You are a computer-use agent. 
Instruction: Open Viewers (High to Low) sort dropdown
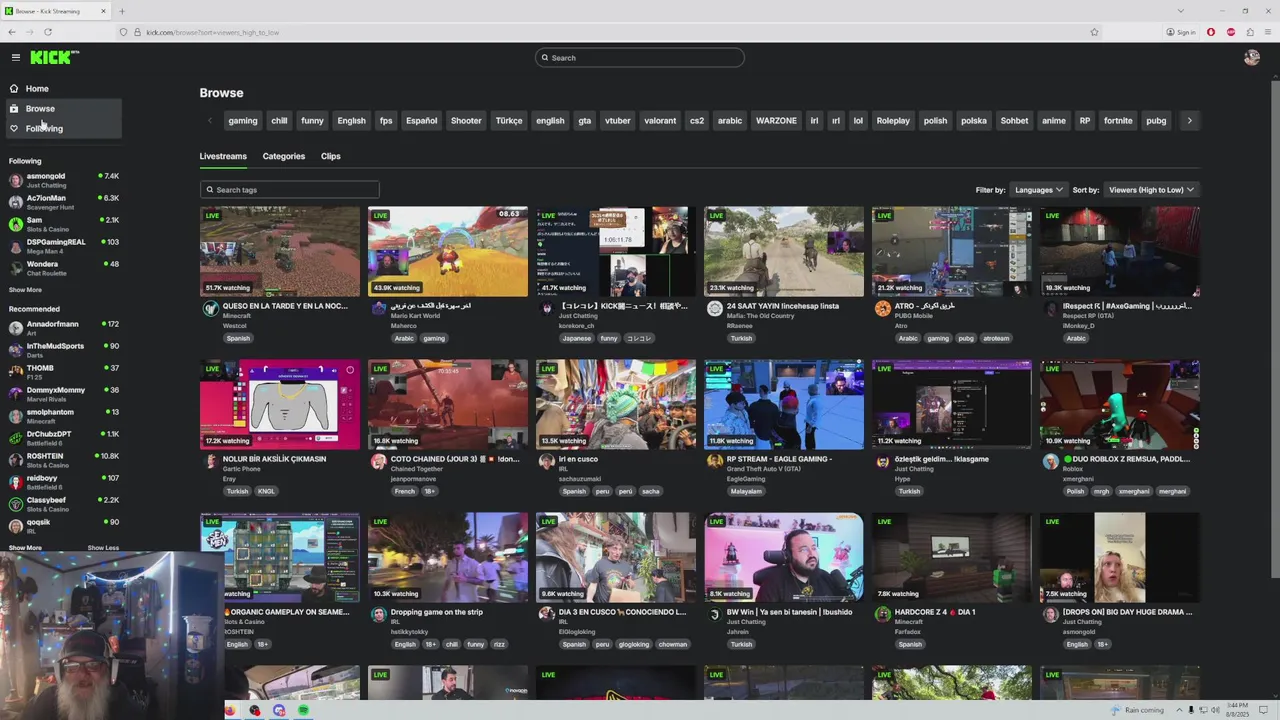point(1151,190)
